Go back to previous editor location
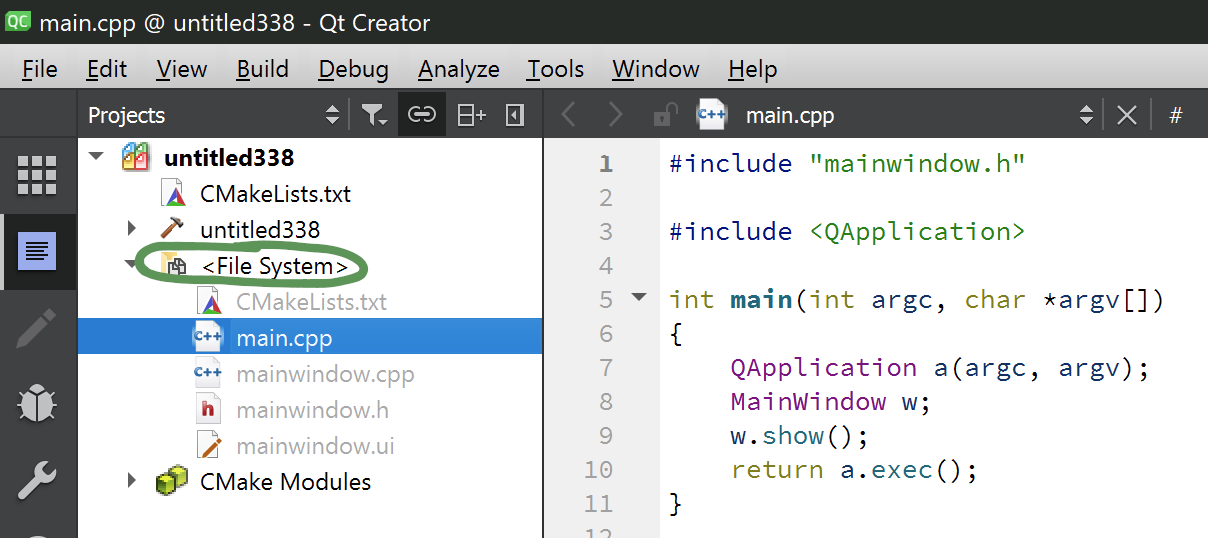Viewport: 1208px width, 538px height. tap(569, 115)
